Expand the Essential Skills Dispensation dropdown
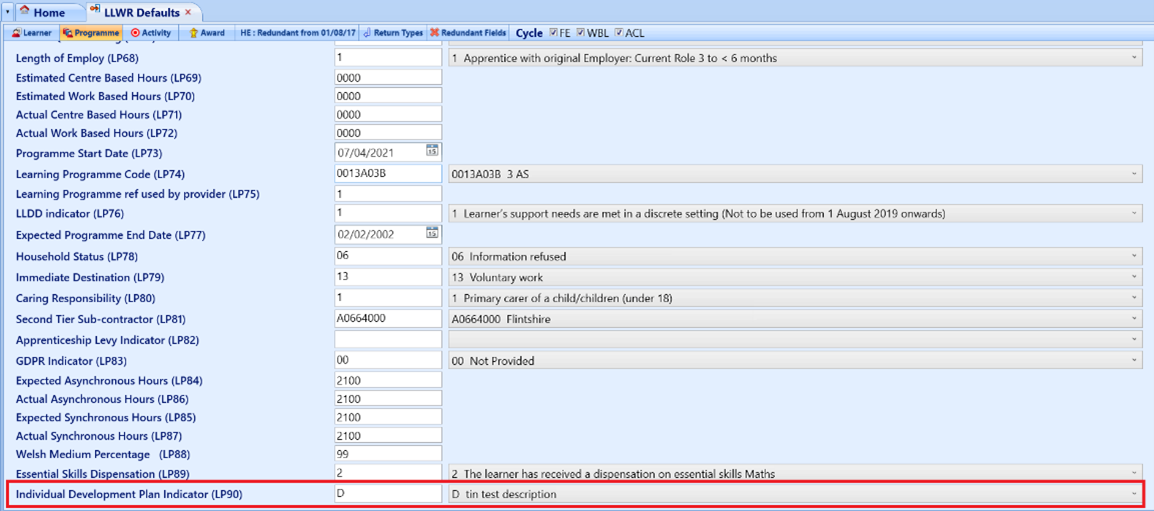The width and height of the screenshot is (1154, 511). (x=1134, y=472)
